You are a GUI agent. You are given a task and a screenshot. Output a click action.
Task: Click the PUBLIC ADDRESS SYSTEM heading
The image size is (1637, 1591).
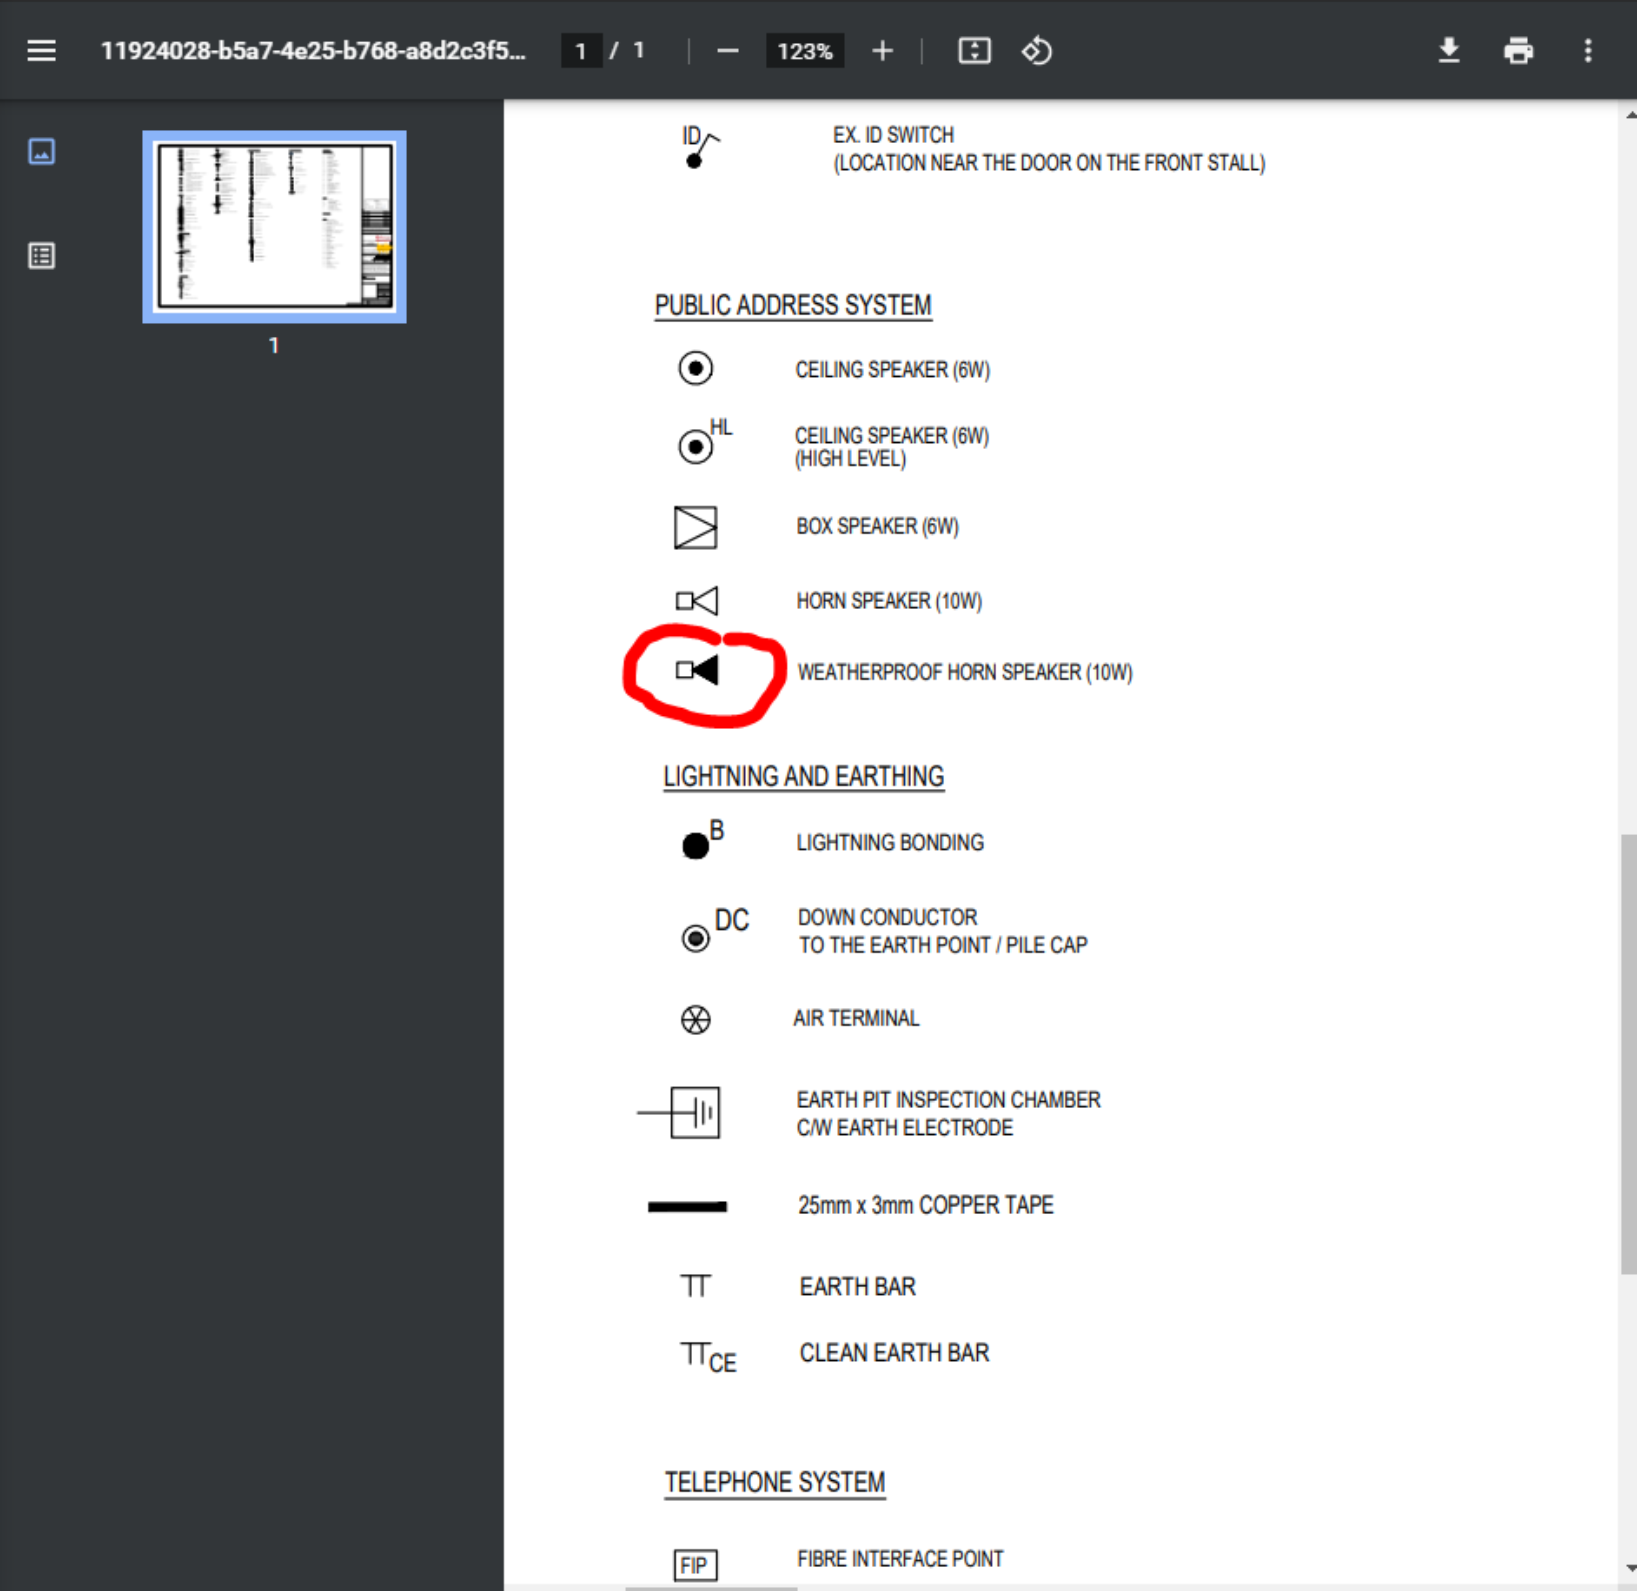tap(792, 305)
